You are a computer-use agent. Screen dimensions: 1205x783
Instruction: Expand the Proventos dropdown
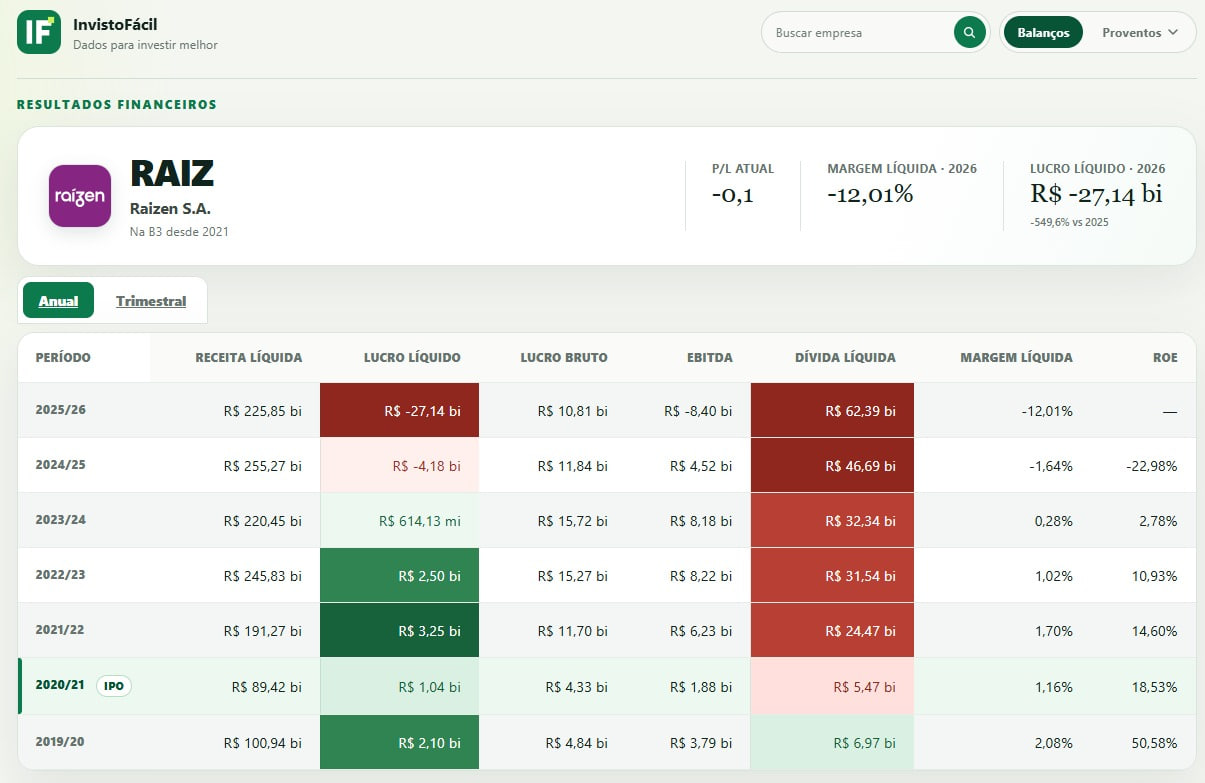pyautogui.click(x=1140, y=32)
